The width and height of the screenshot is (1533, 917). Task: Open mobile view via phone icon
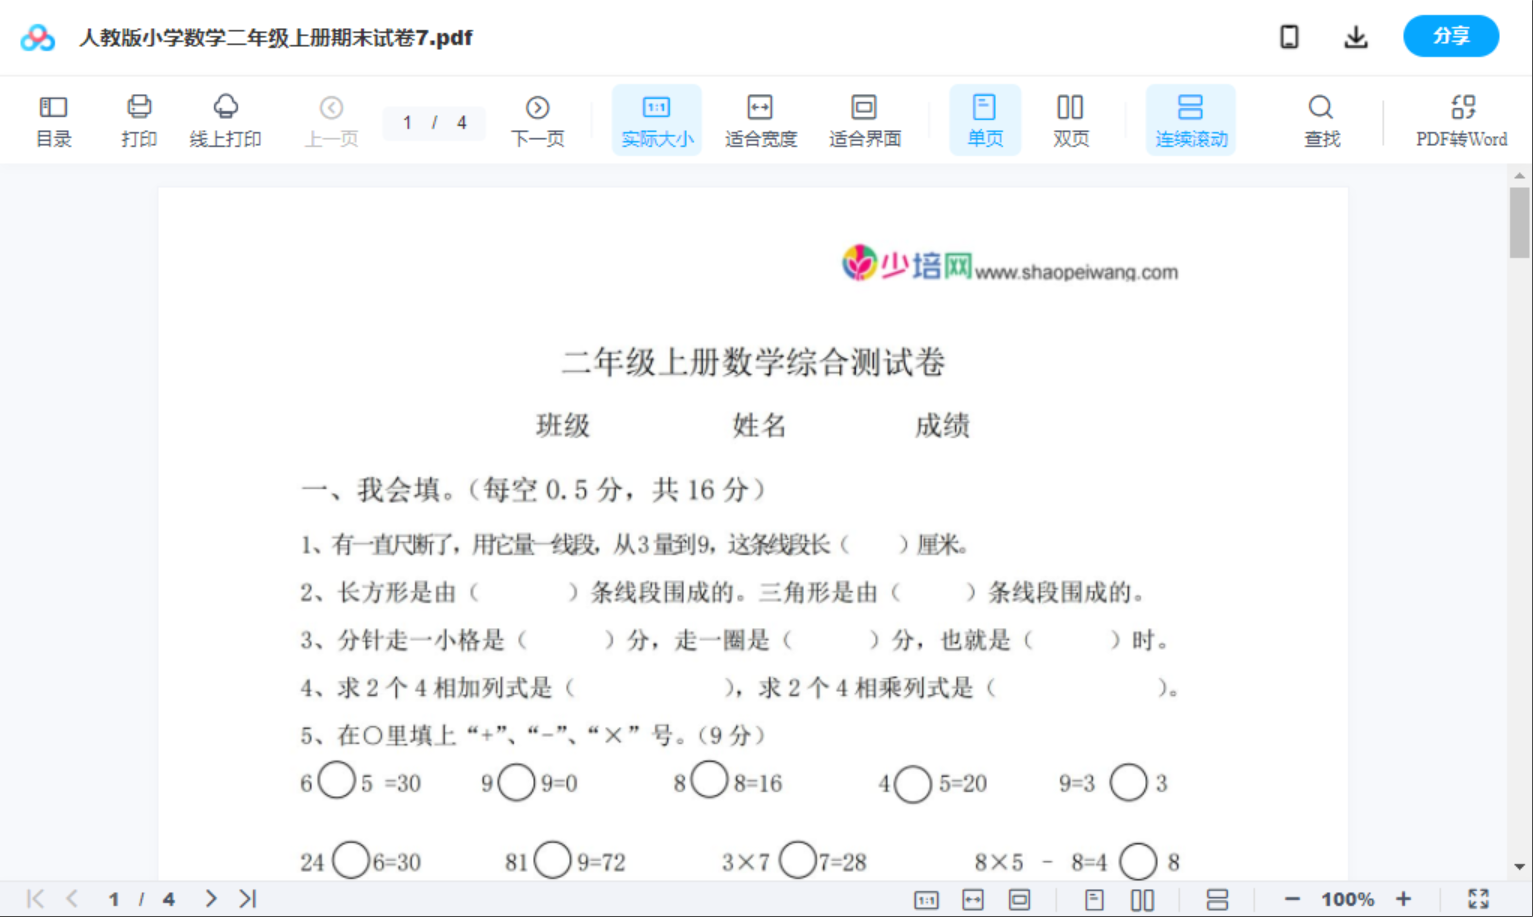coord(1289,36)
